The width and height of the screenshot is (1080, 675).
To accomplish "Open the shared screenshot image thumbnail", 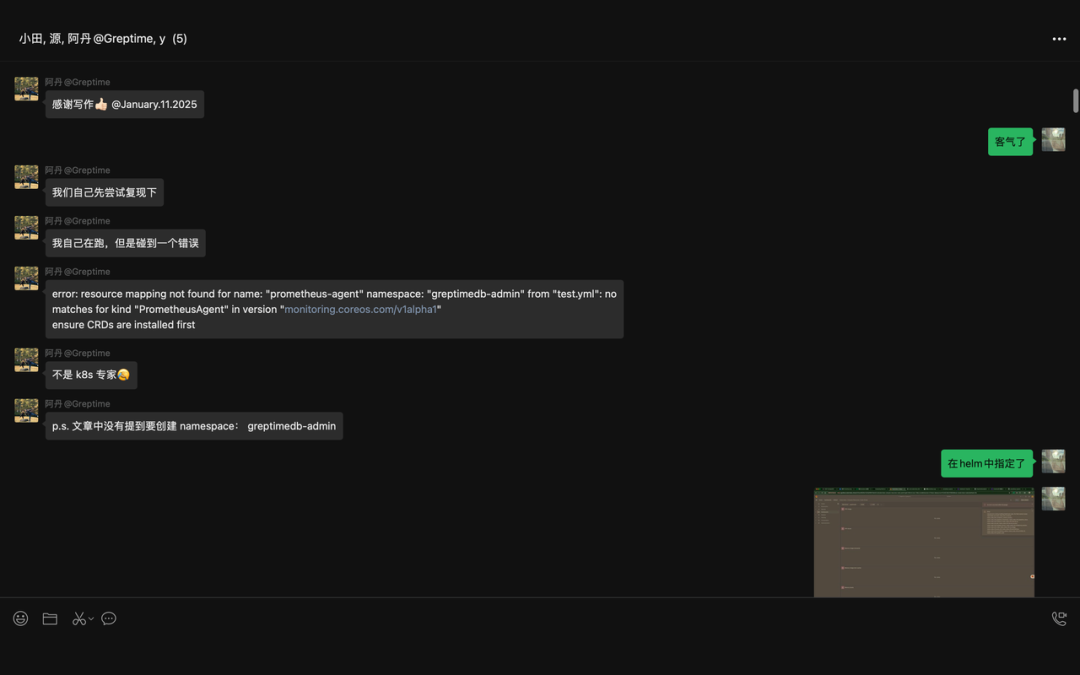I will coord(923,543).
